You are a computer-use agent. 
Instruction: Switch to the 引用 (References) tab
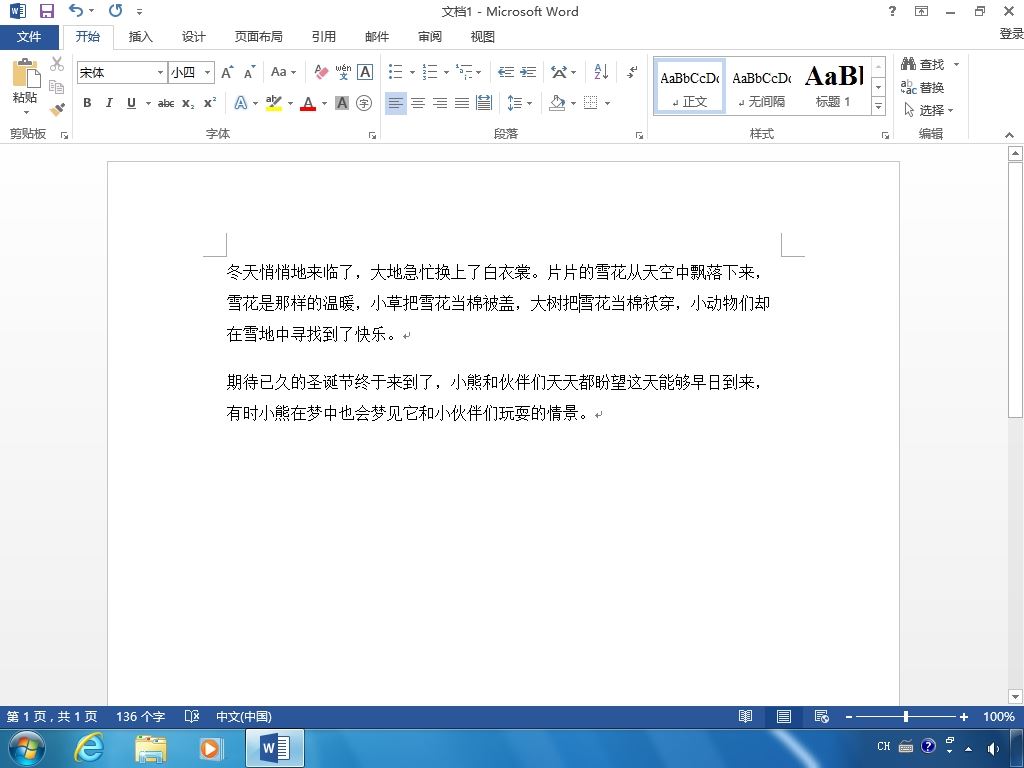coord(324,37)
